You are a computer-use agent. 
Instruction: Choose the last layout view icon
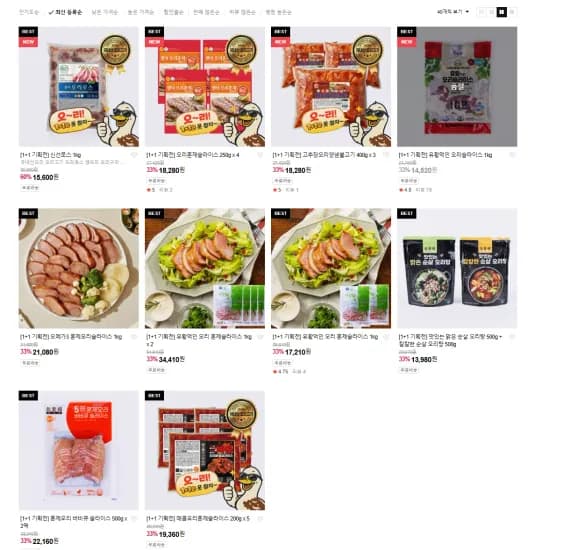click(512, 12)
